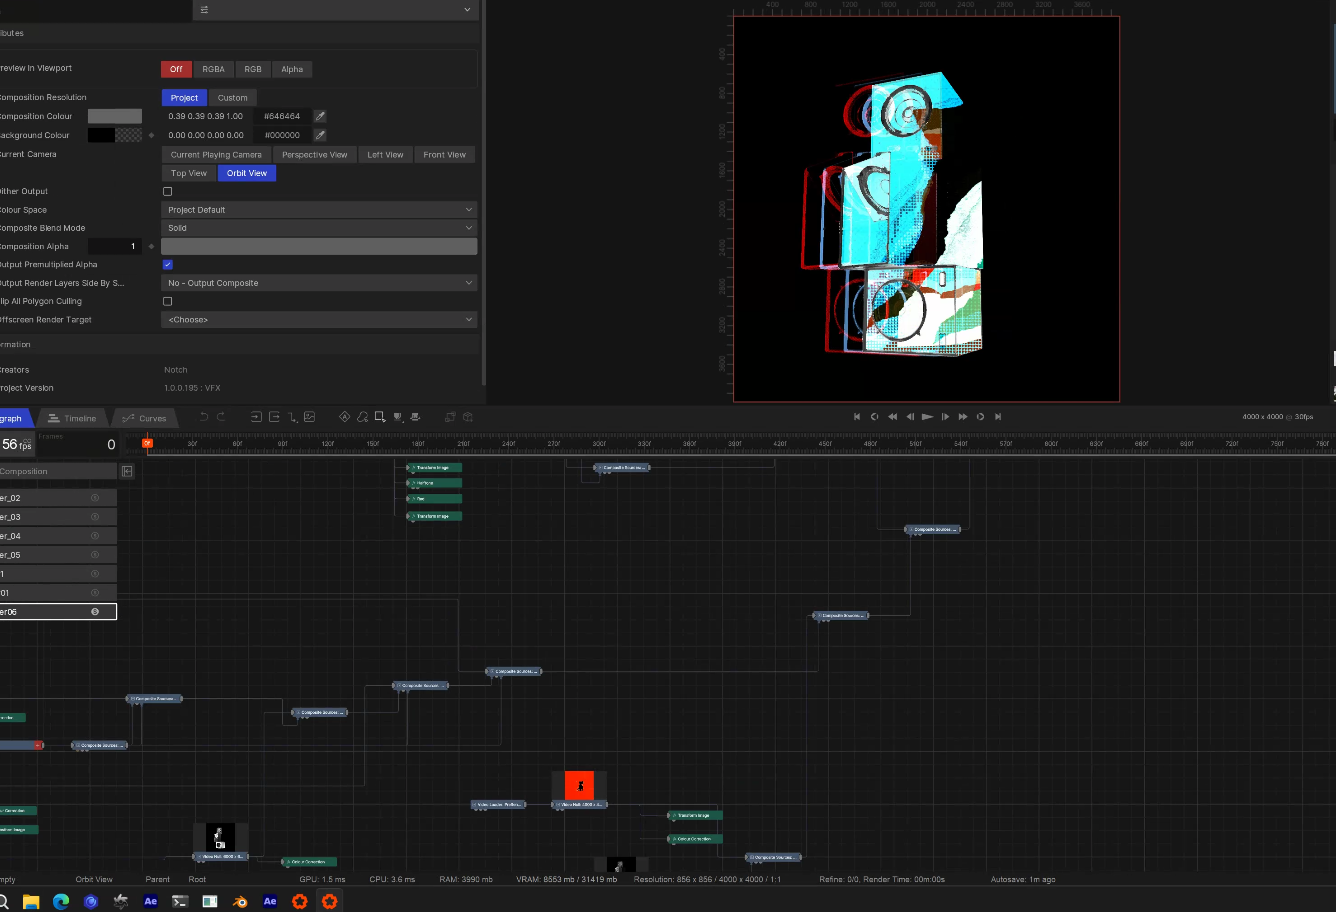Screen dimensions: 1336x912
Task: Play the timeline
Action: 927,417
